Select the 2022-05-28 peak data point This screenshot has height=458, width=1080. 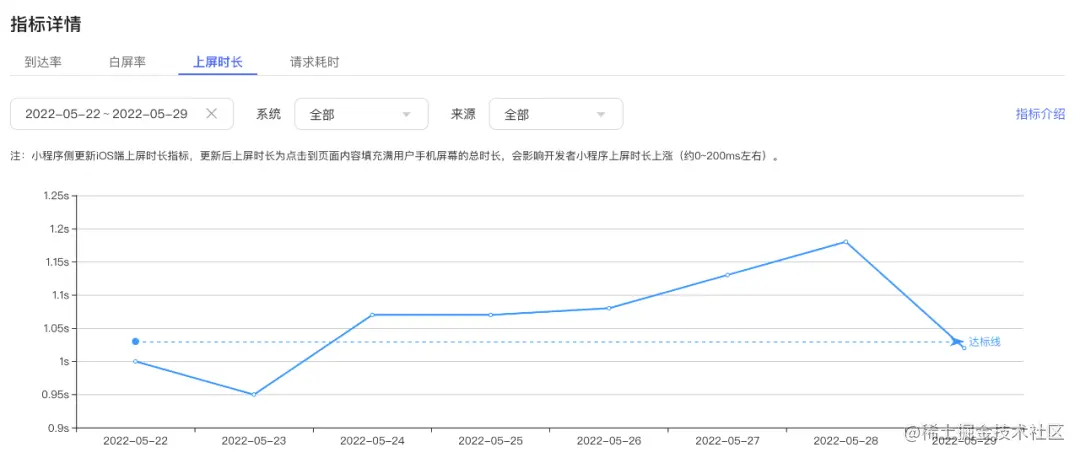click(x=846, y=242)
